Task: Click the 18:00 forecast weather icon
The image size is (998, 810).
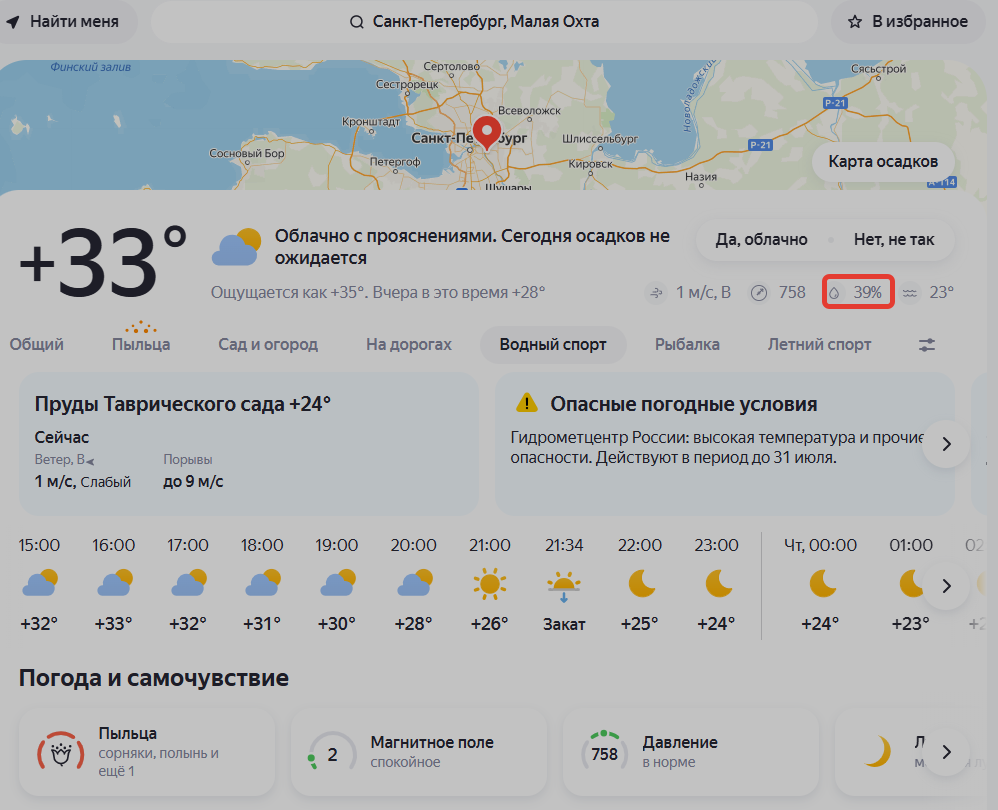Action: [263, 583]
